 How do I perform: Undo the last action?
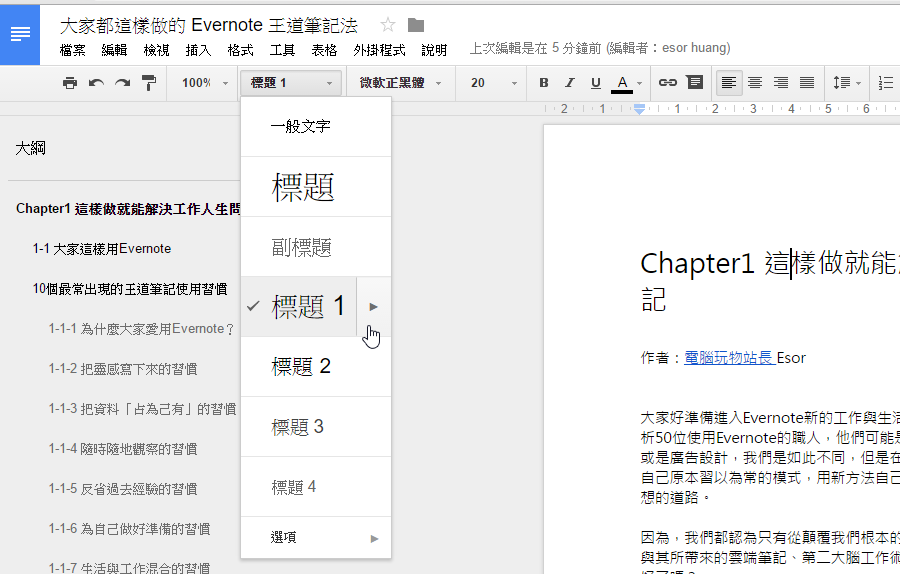[96, 83]
